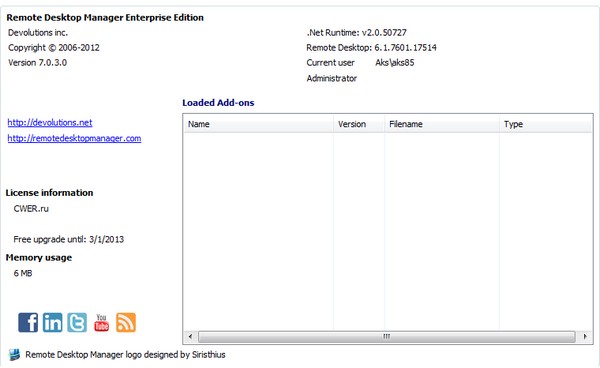Open the RSS feed icon
Image resolution: width=600 pixels, height=368 pixels.
(126, 322)
